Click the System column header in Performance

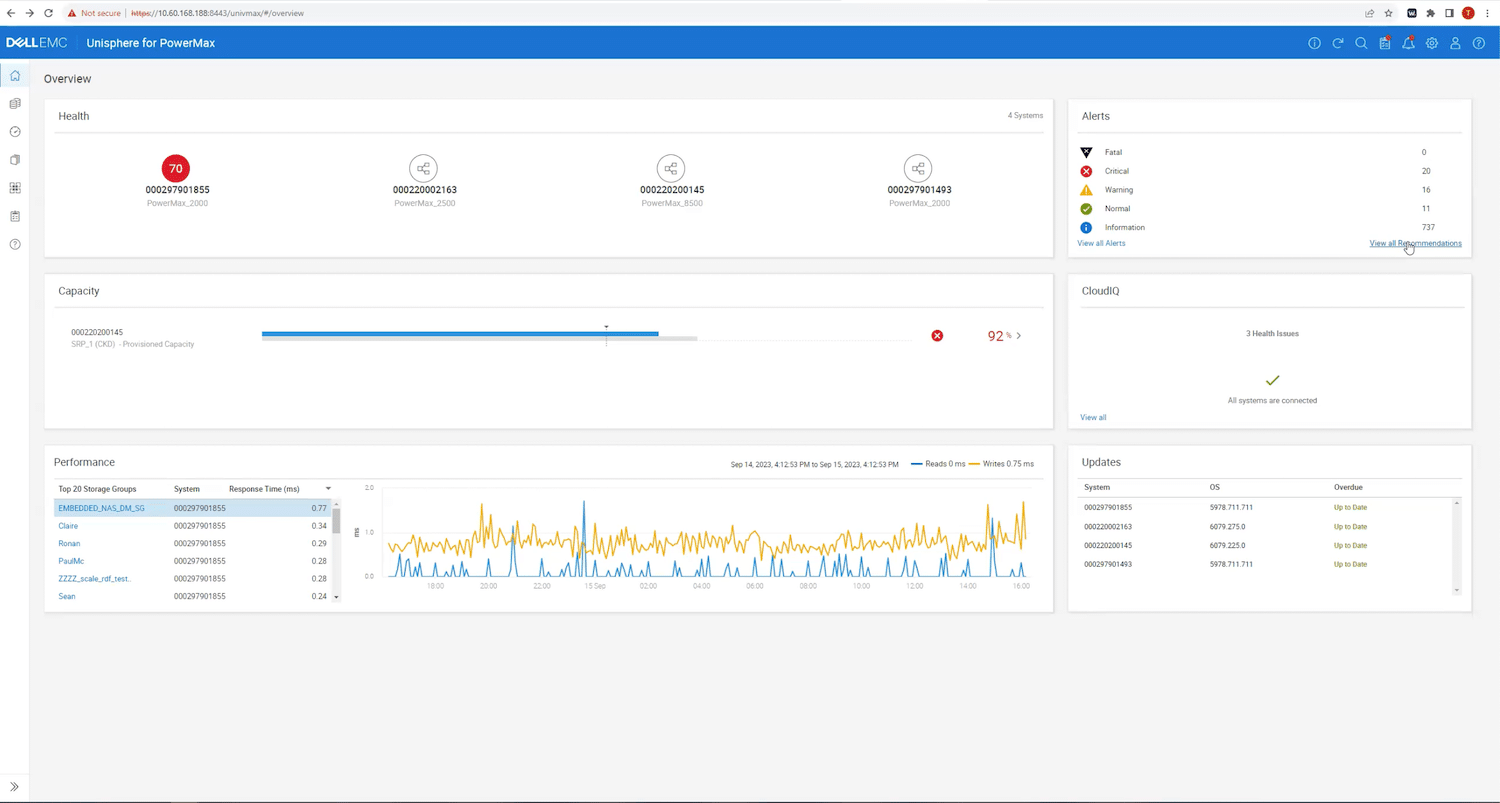tap(187, 489)
